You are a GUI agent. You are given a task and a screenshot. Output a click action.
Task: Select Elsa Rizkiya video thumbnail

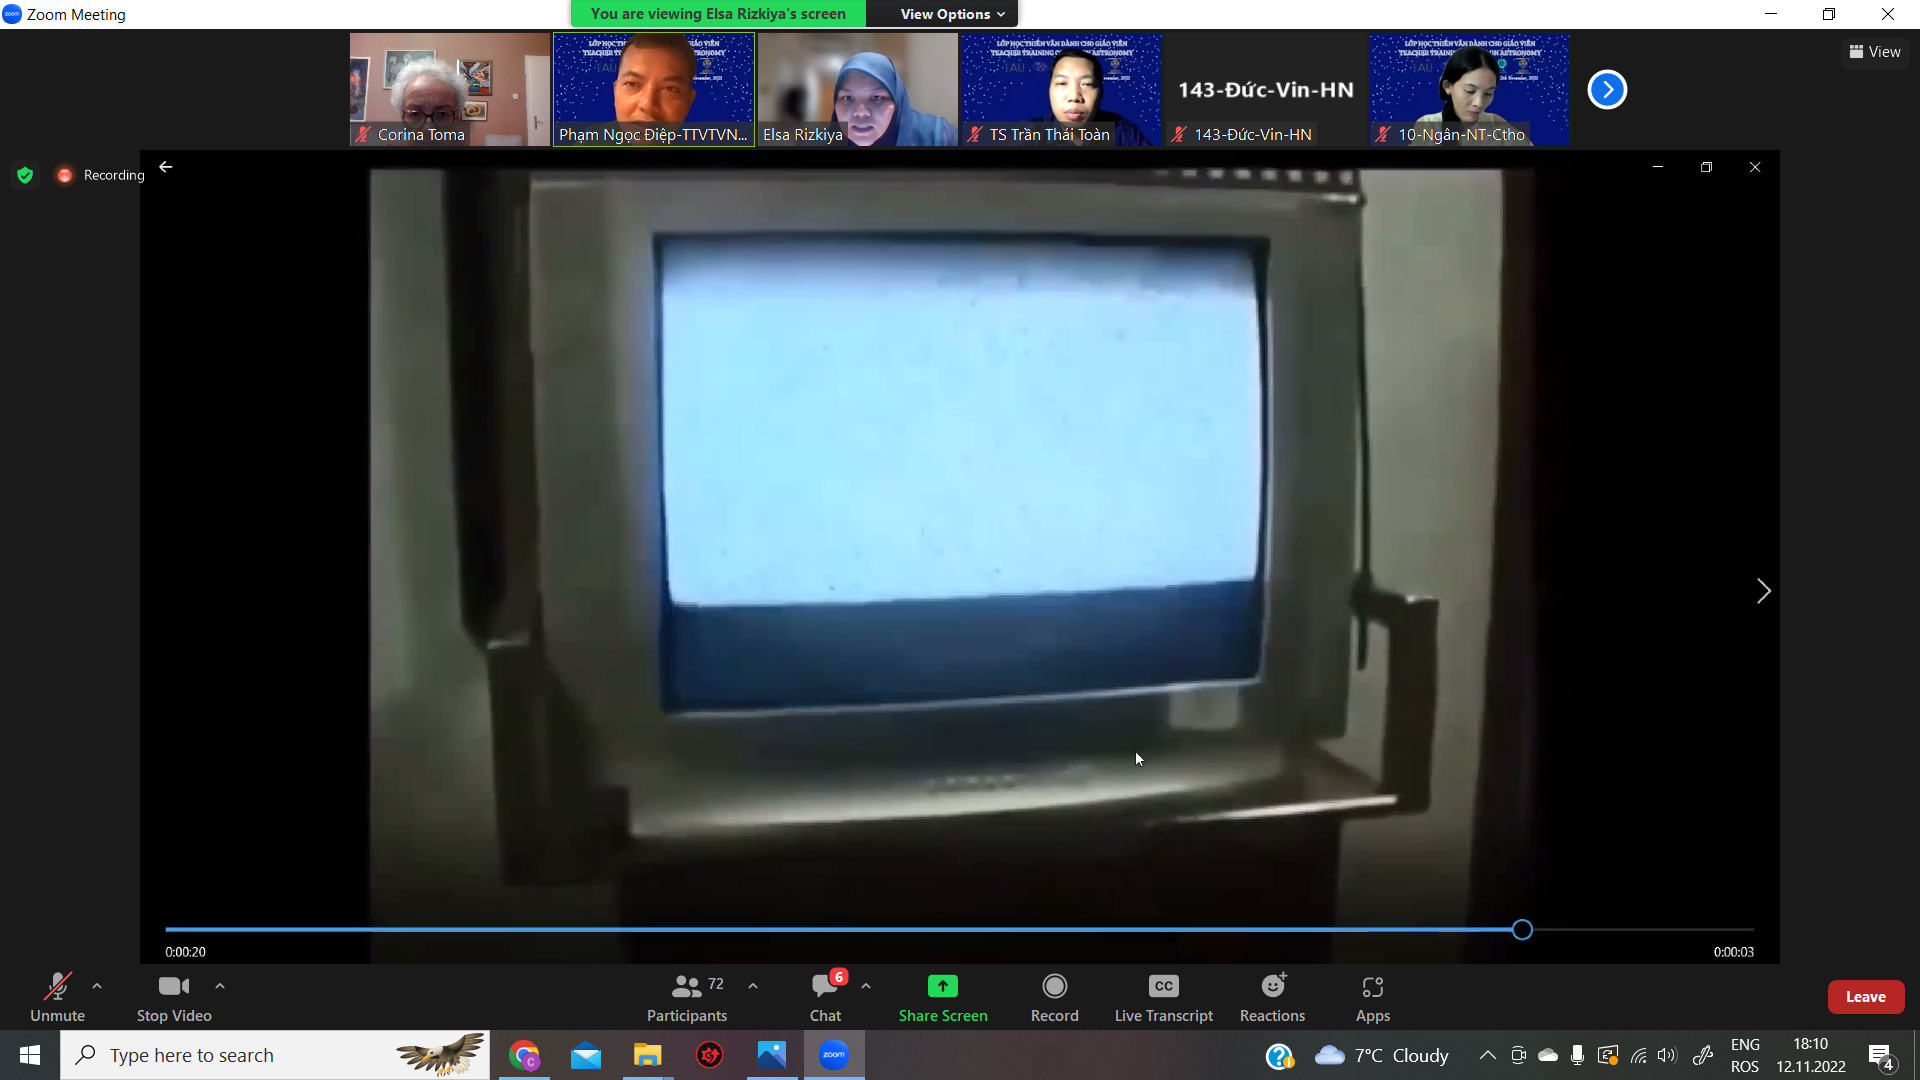(858, 90)
